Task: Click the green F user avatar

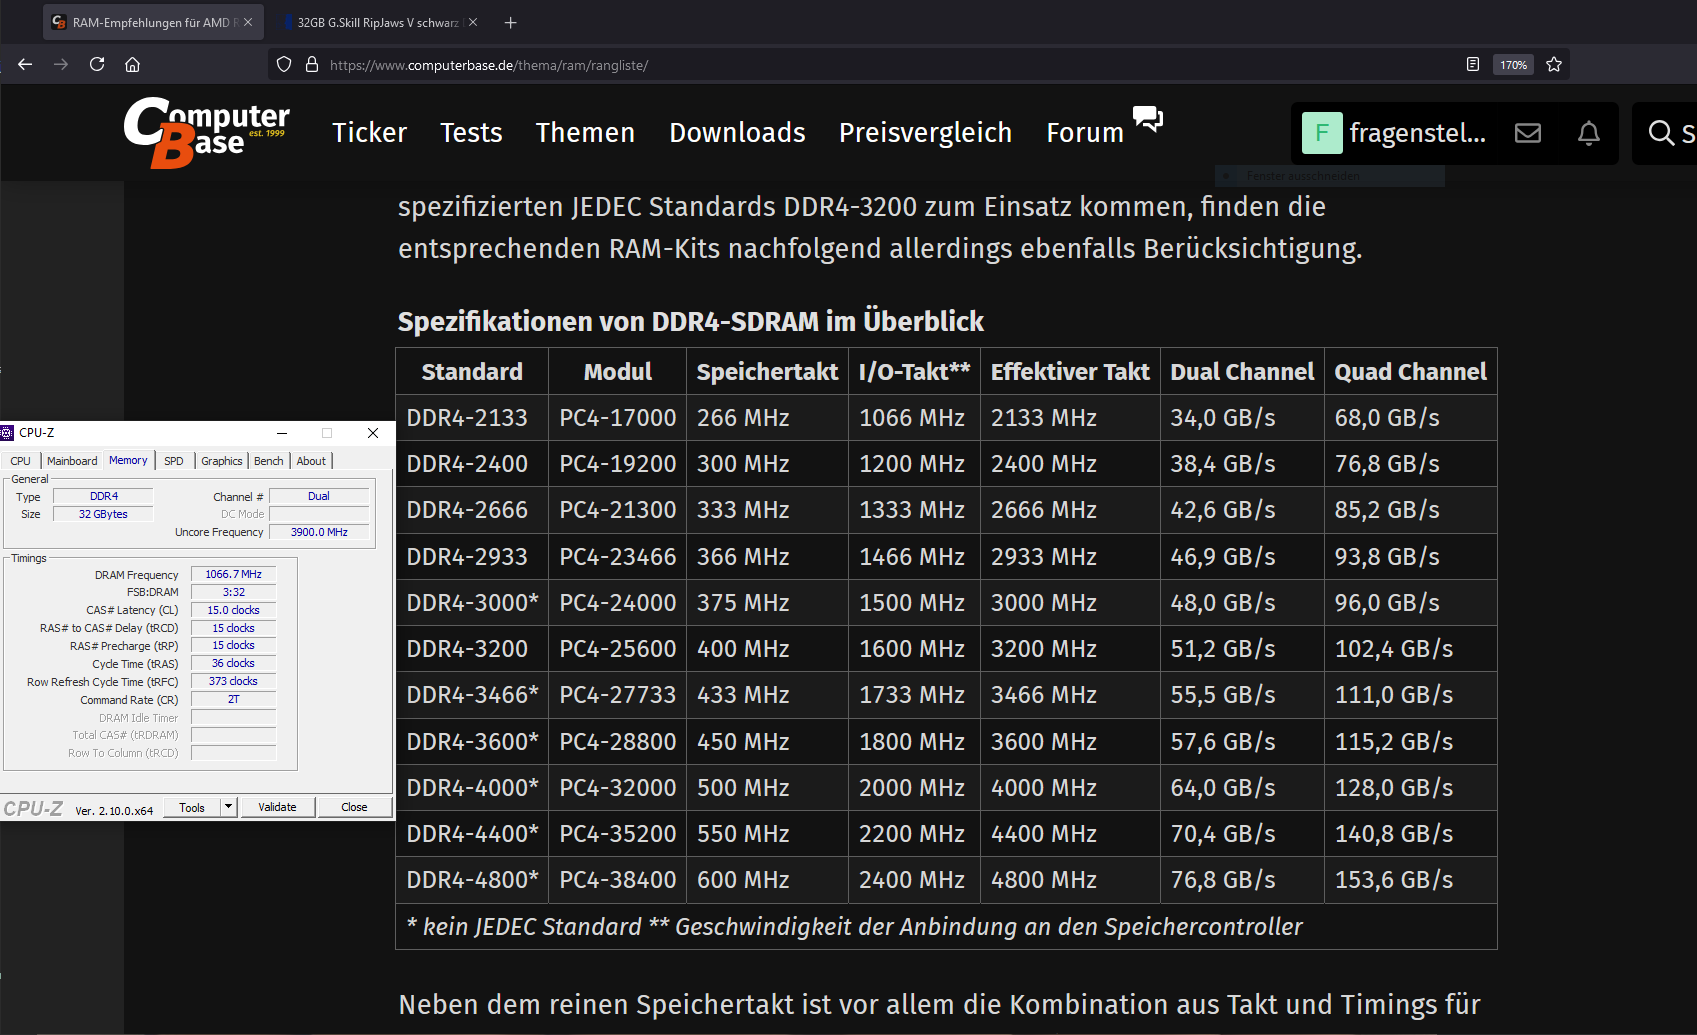Action: 1322,133
